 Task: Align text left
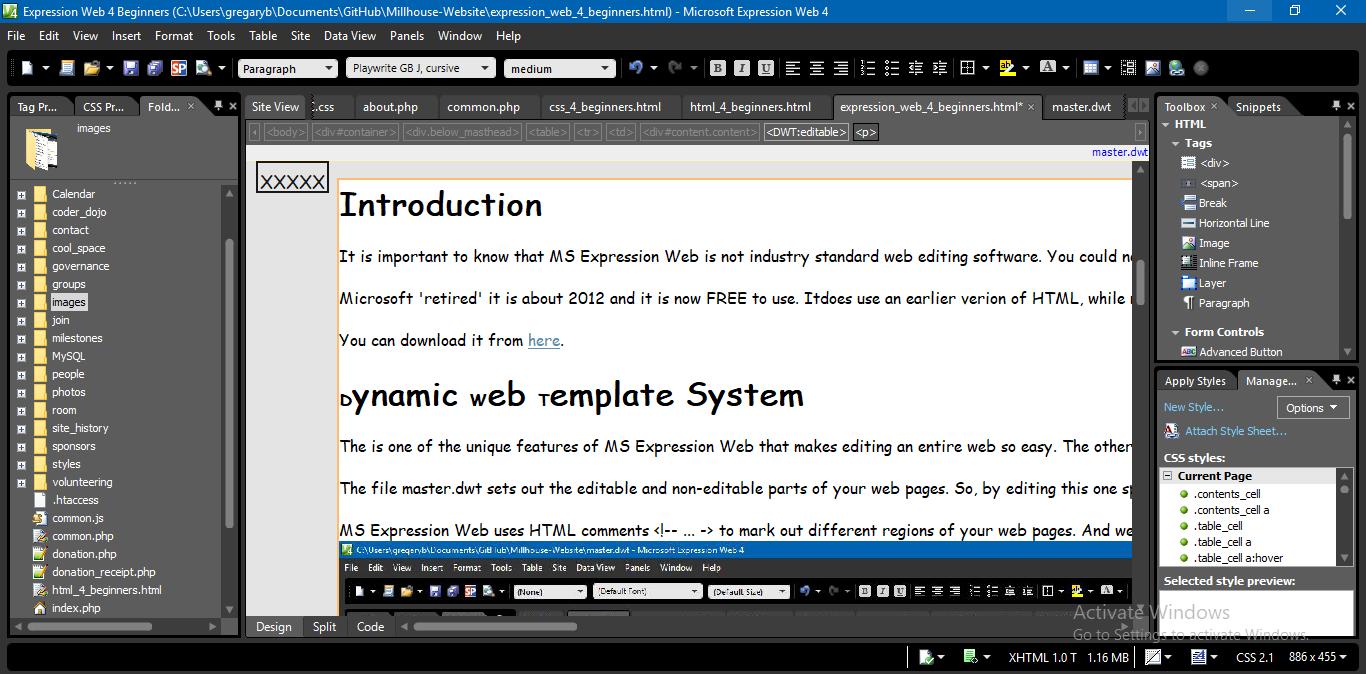point(793,68)
